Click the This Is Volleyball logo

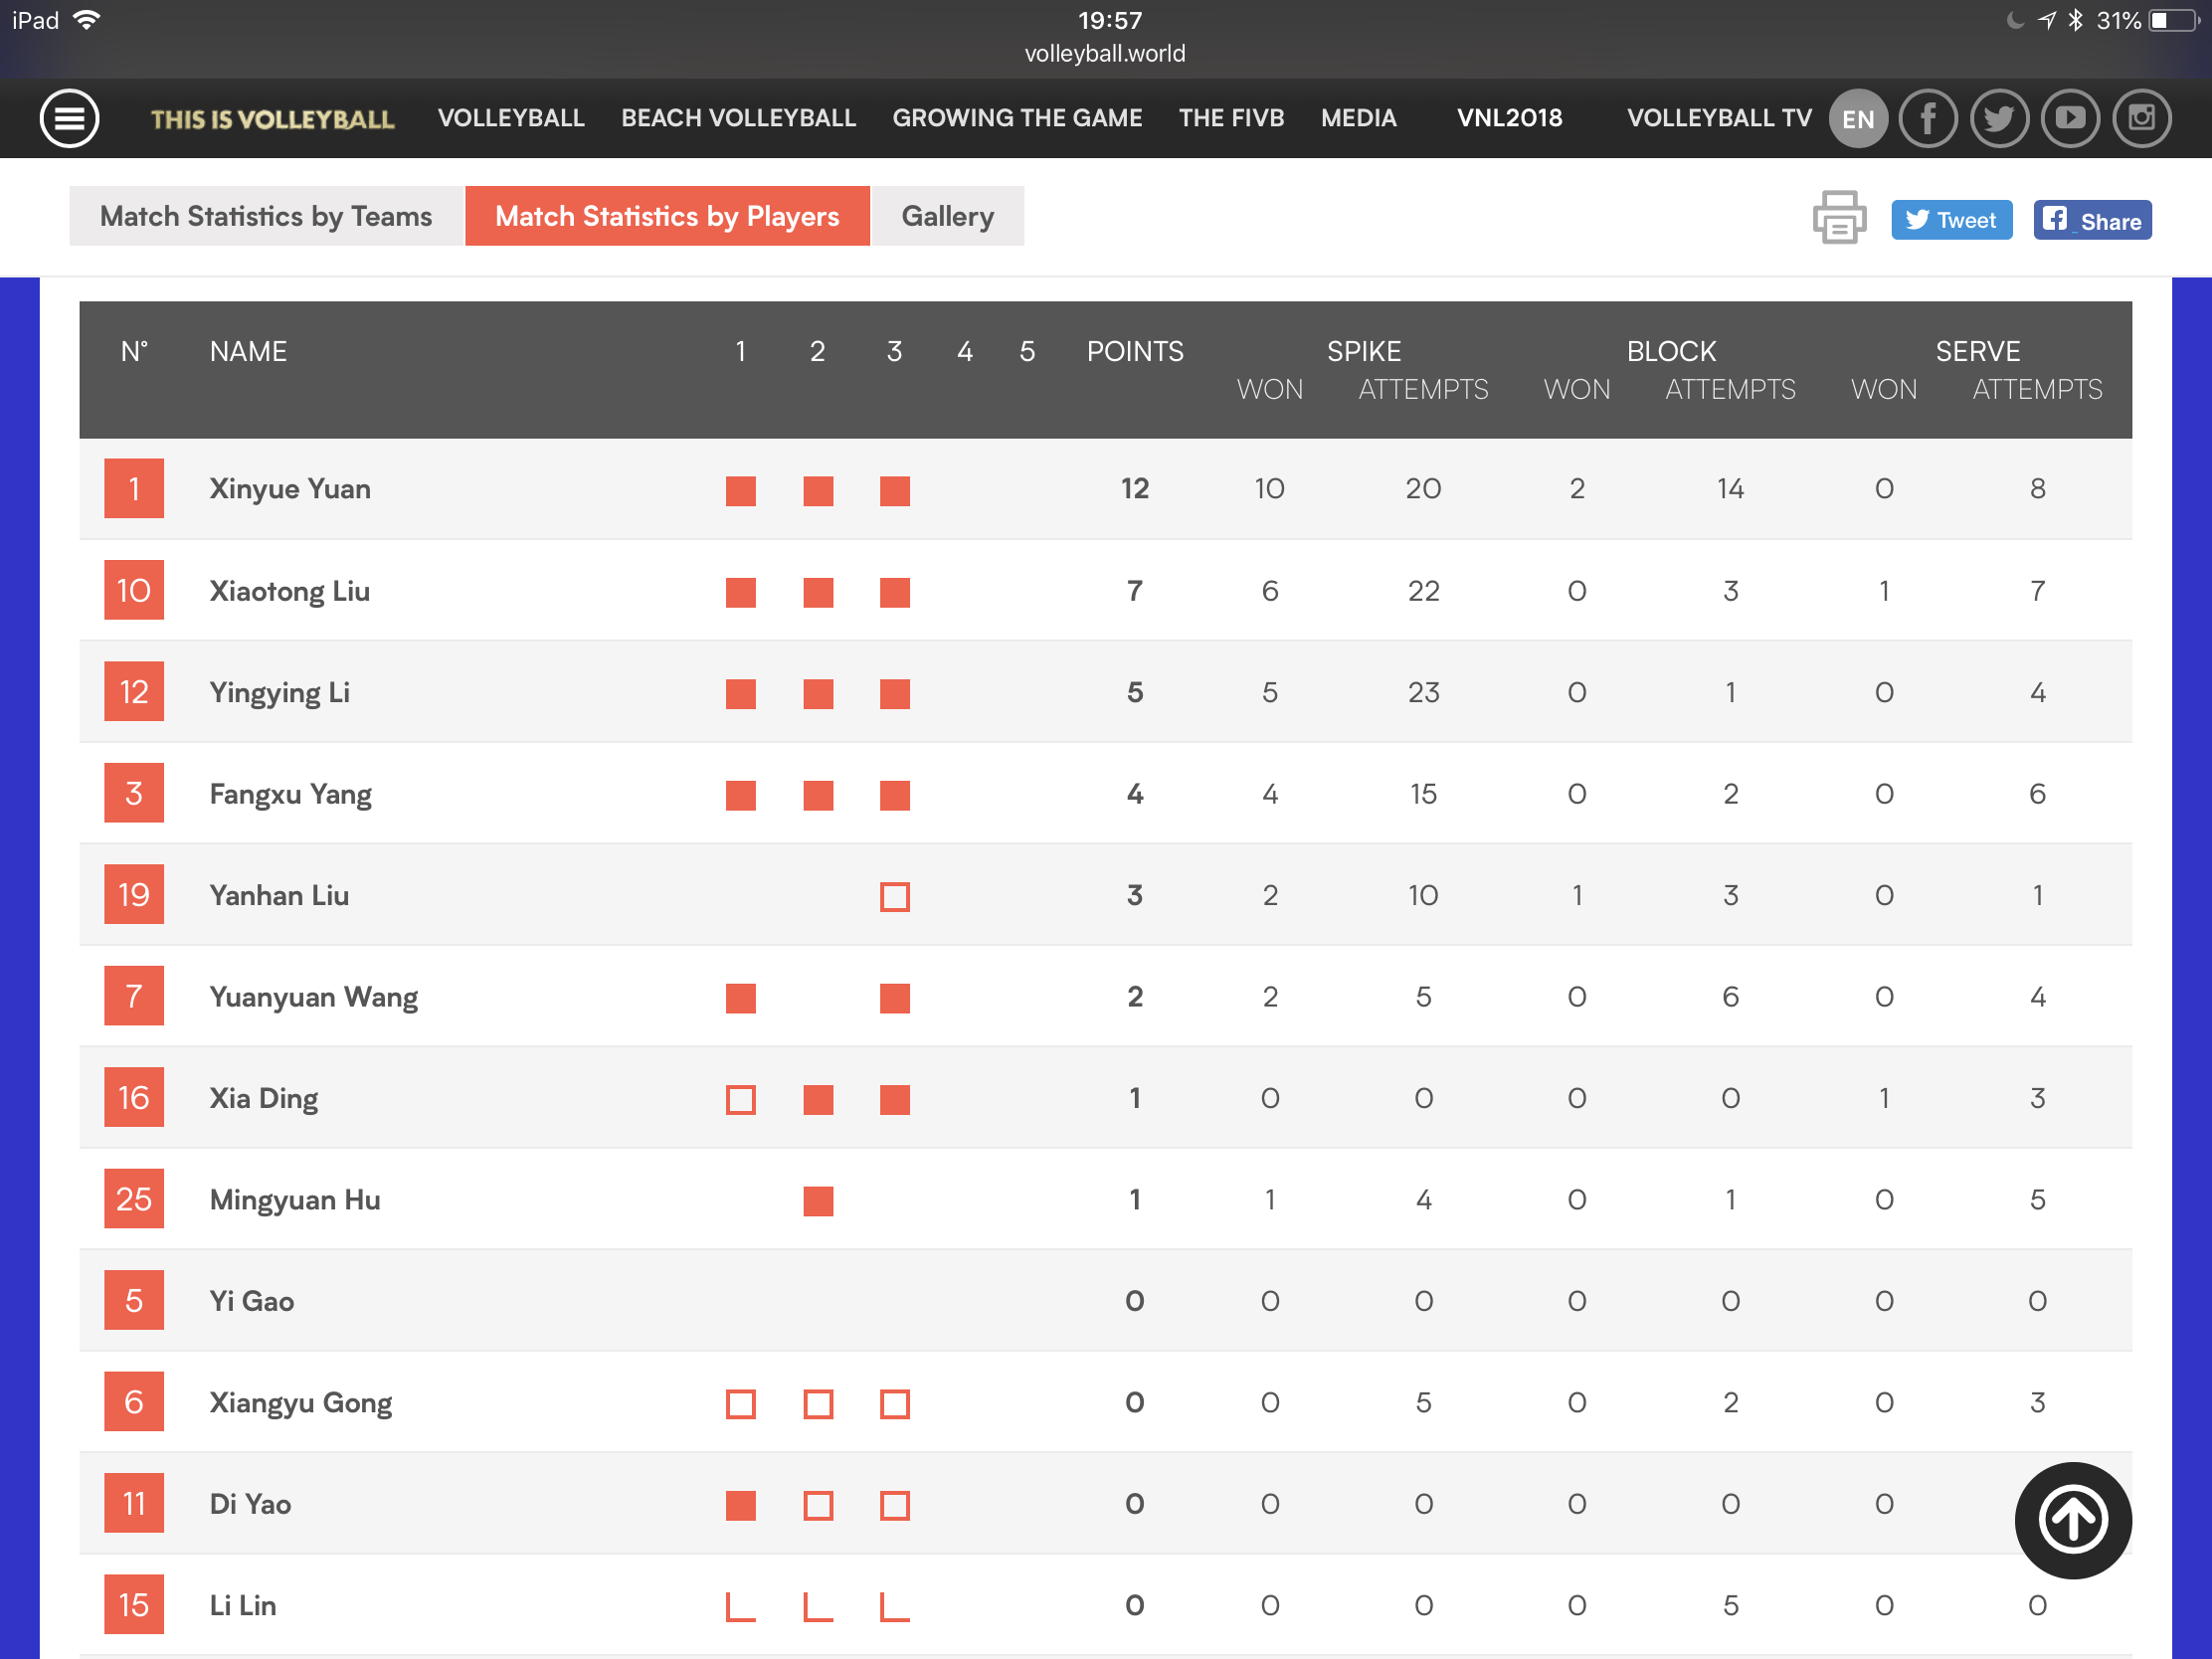point(272,119)
